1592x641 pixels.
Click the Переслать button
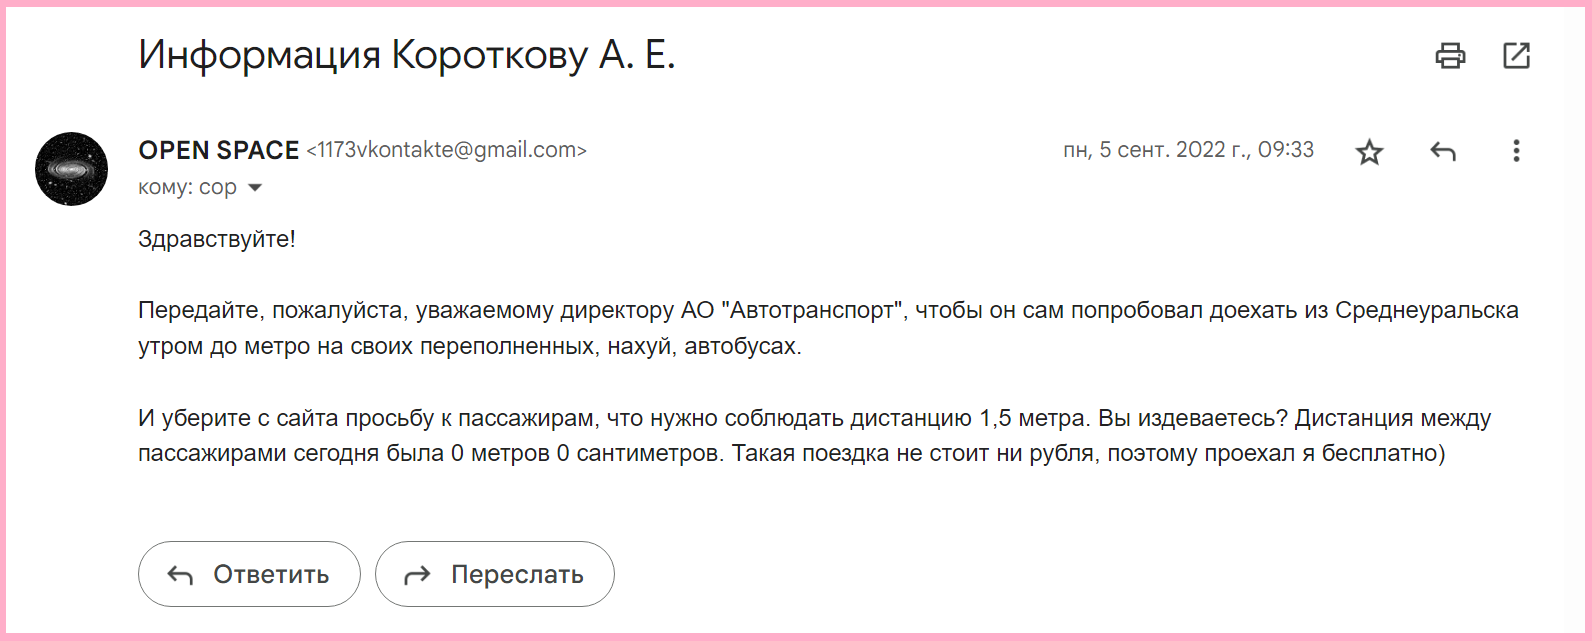click(x=495, y=574)
